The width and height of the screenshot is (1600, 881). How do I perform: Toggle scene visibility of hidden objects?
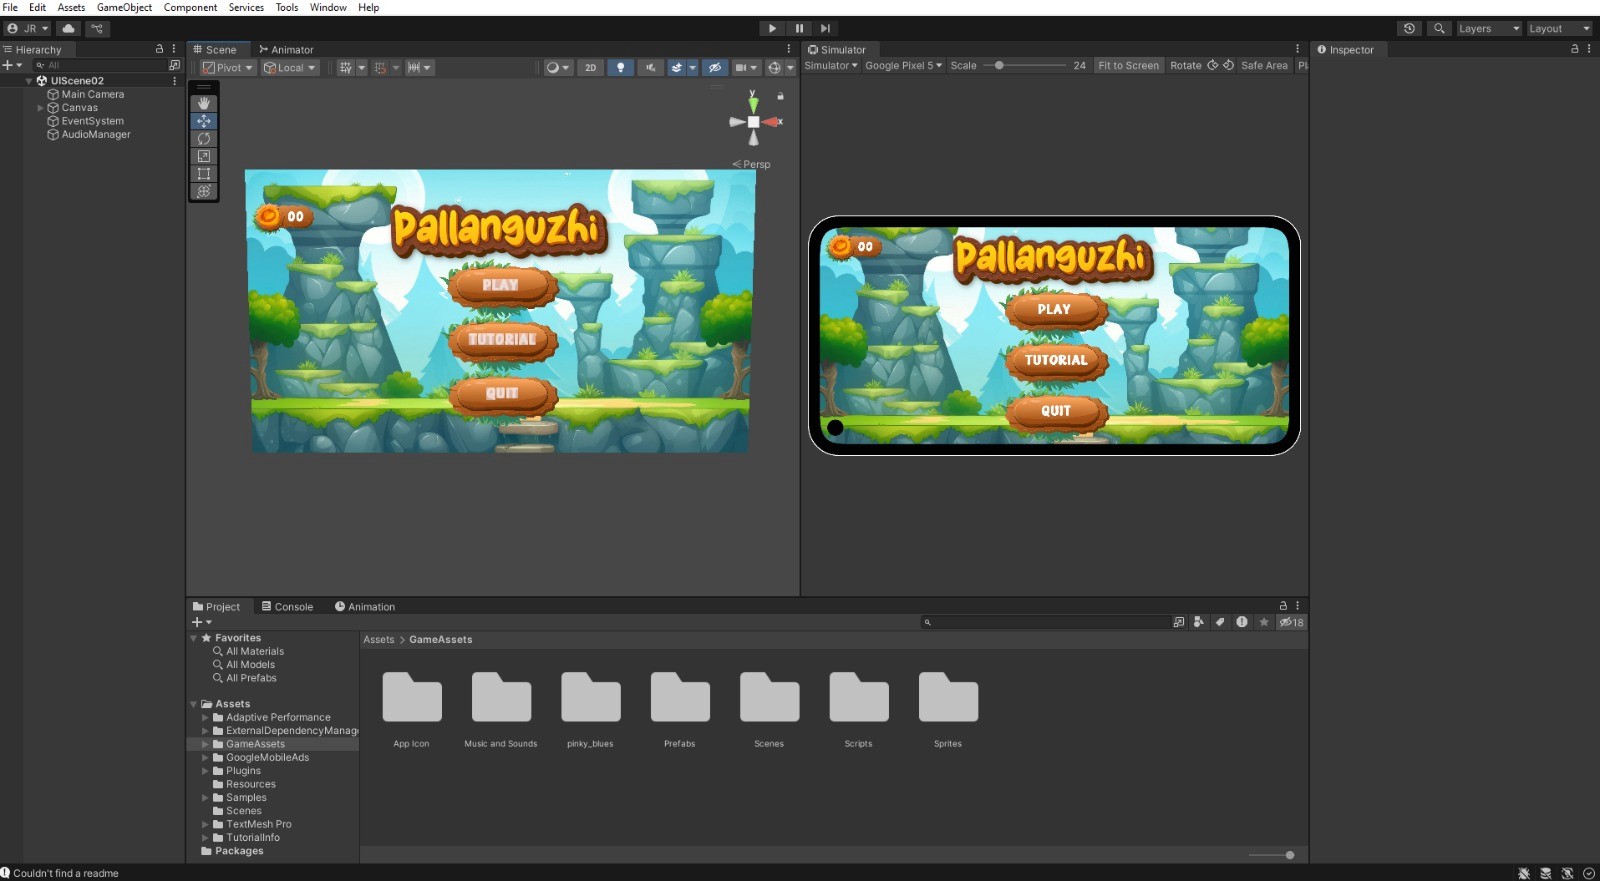pos(714,67)
